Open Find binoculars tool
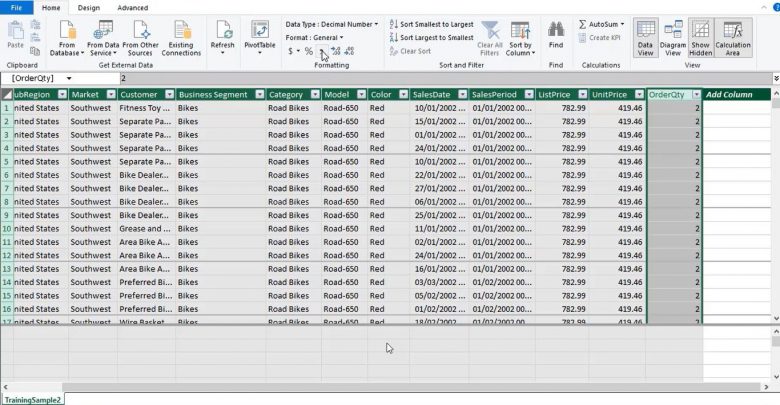Viewport: 780px width, 405px height. click(556, 35)
